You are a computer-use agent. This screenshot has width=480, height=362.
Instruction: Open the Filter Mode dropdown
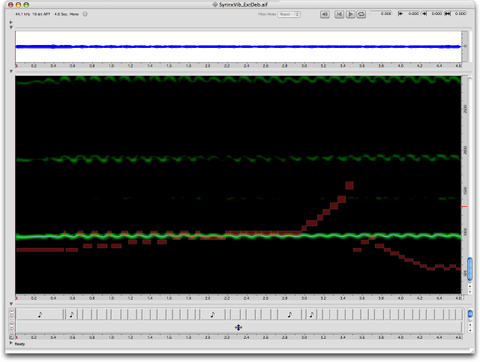[289, 14]
